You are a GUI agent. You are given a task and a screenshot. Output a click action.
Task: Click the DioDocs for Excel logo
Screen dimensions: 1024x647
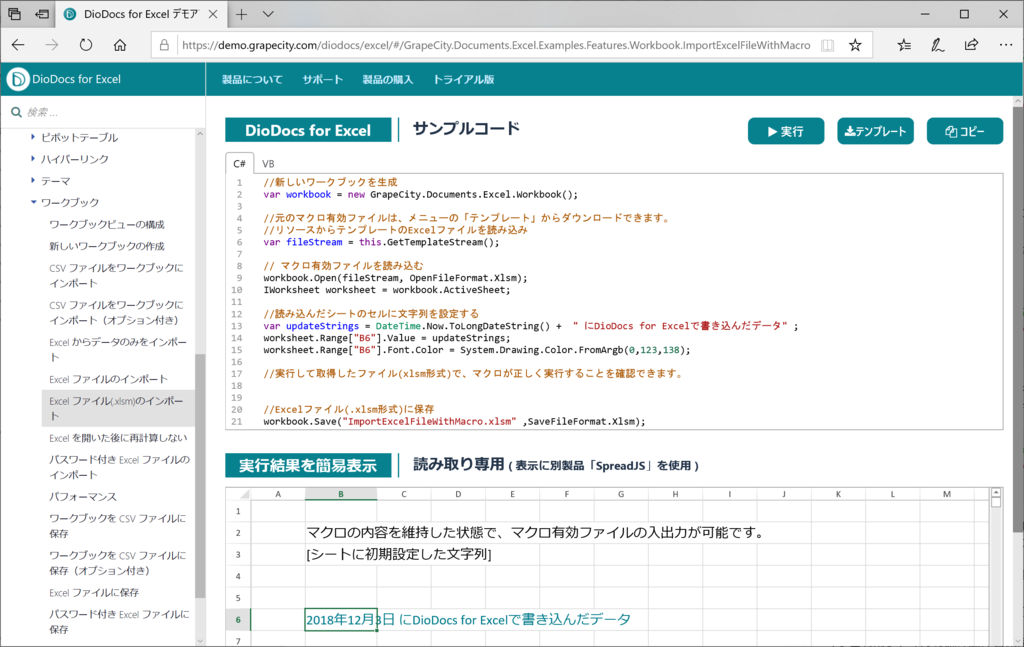[x=64, y=79]
